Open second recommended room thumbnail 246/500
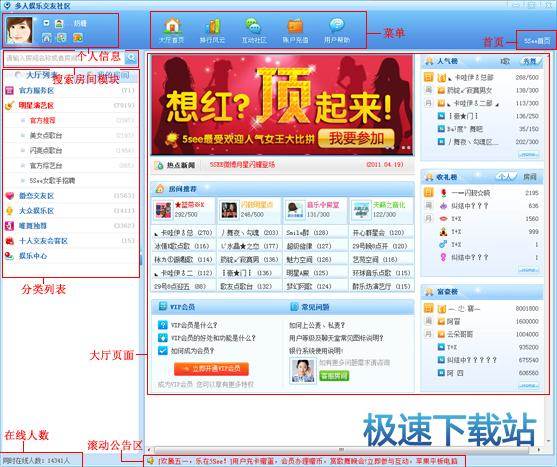This screenshot has width=557, height=467. 229,210
